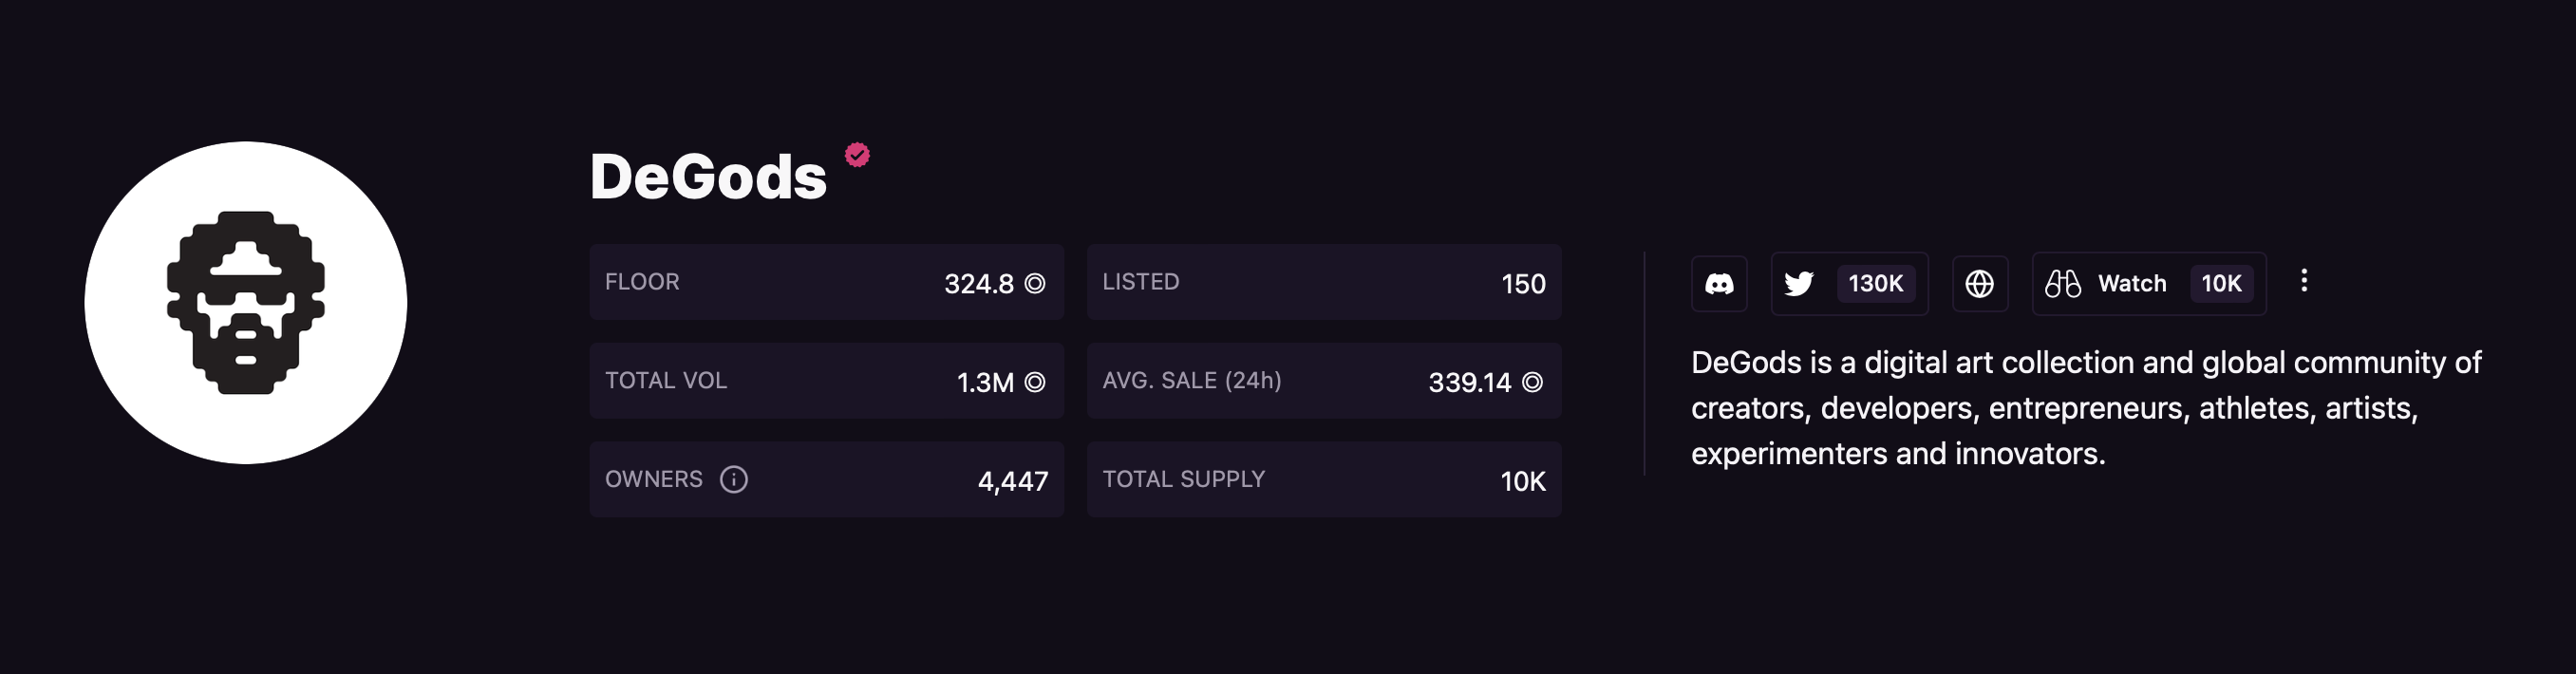
Task: Click the binoculars Watch icon
Action: (2063, 284)
